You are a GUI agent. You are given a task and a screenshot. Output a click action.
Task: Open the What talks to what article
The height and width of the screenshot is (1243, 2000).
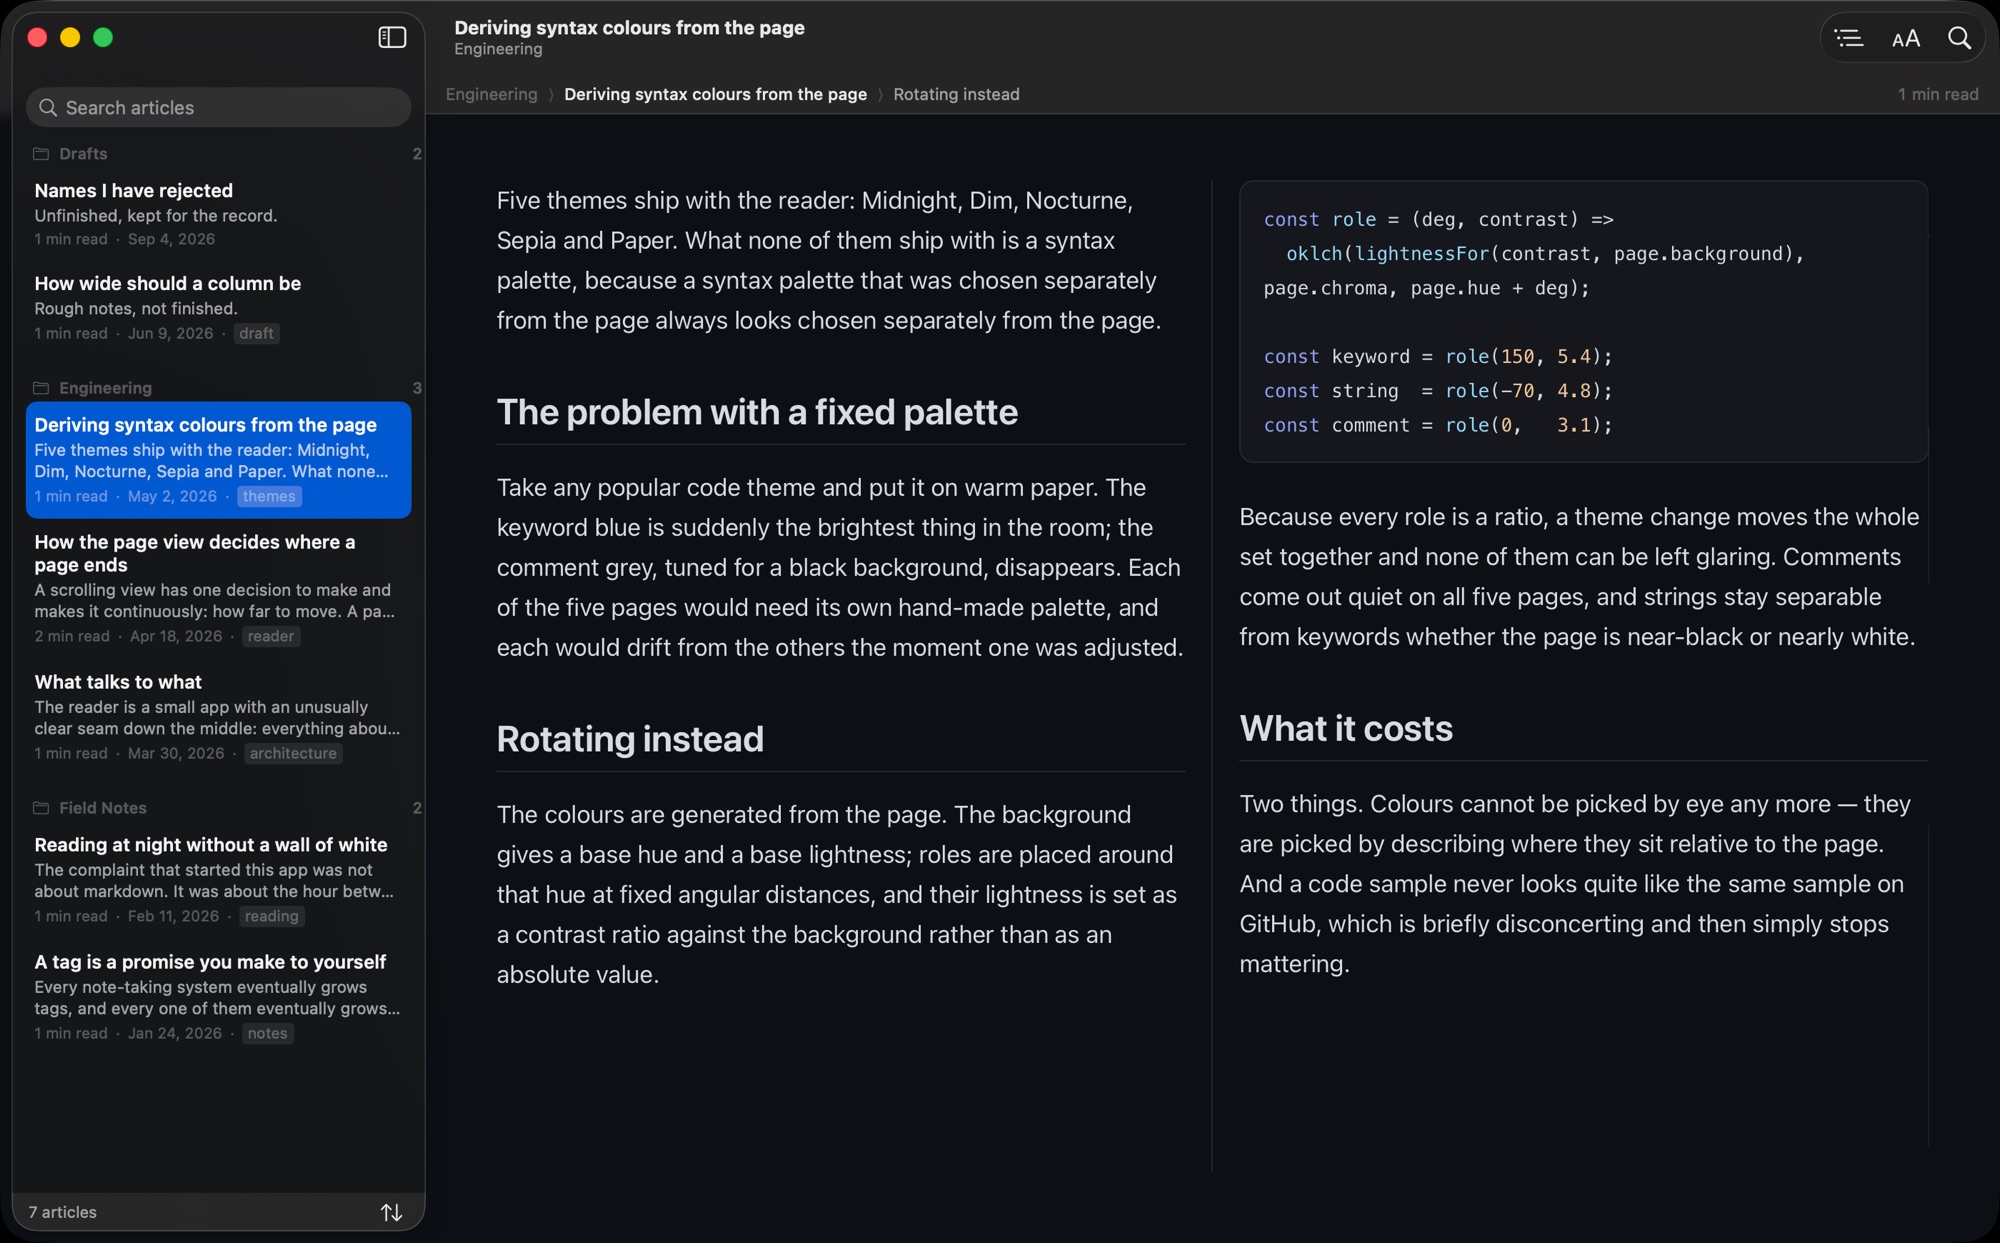pos(219,717)
